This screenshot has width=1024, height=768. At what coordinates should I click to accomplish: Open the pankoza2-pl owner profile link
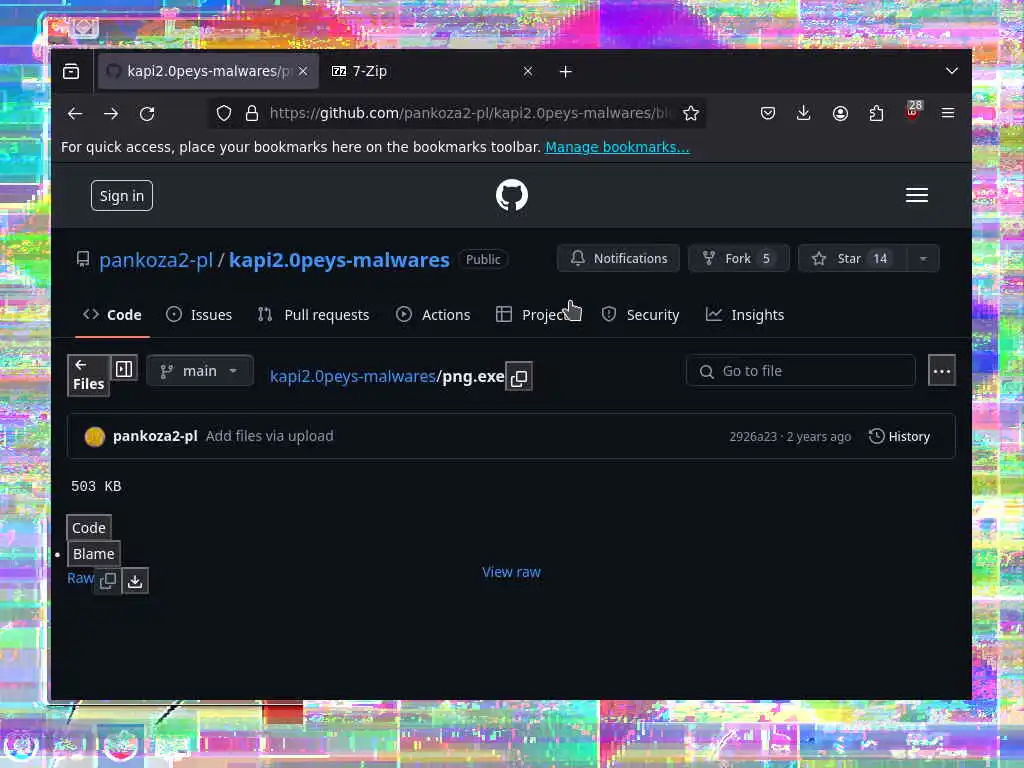pos(156,260)
